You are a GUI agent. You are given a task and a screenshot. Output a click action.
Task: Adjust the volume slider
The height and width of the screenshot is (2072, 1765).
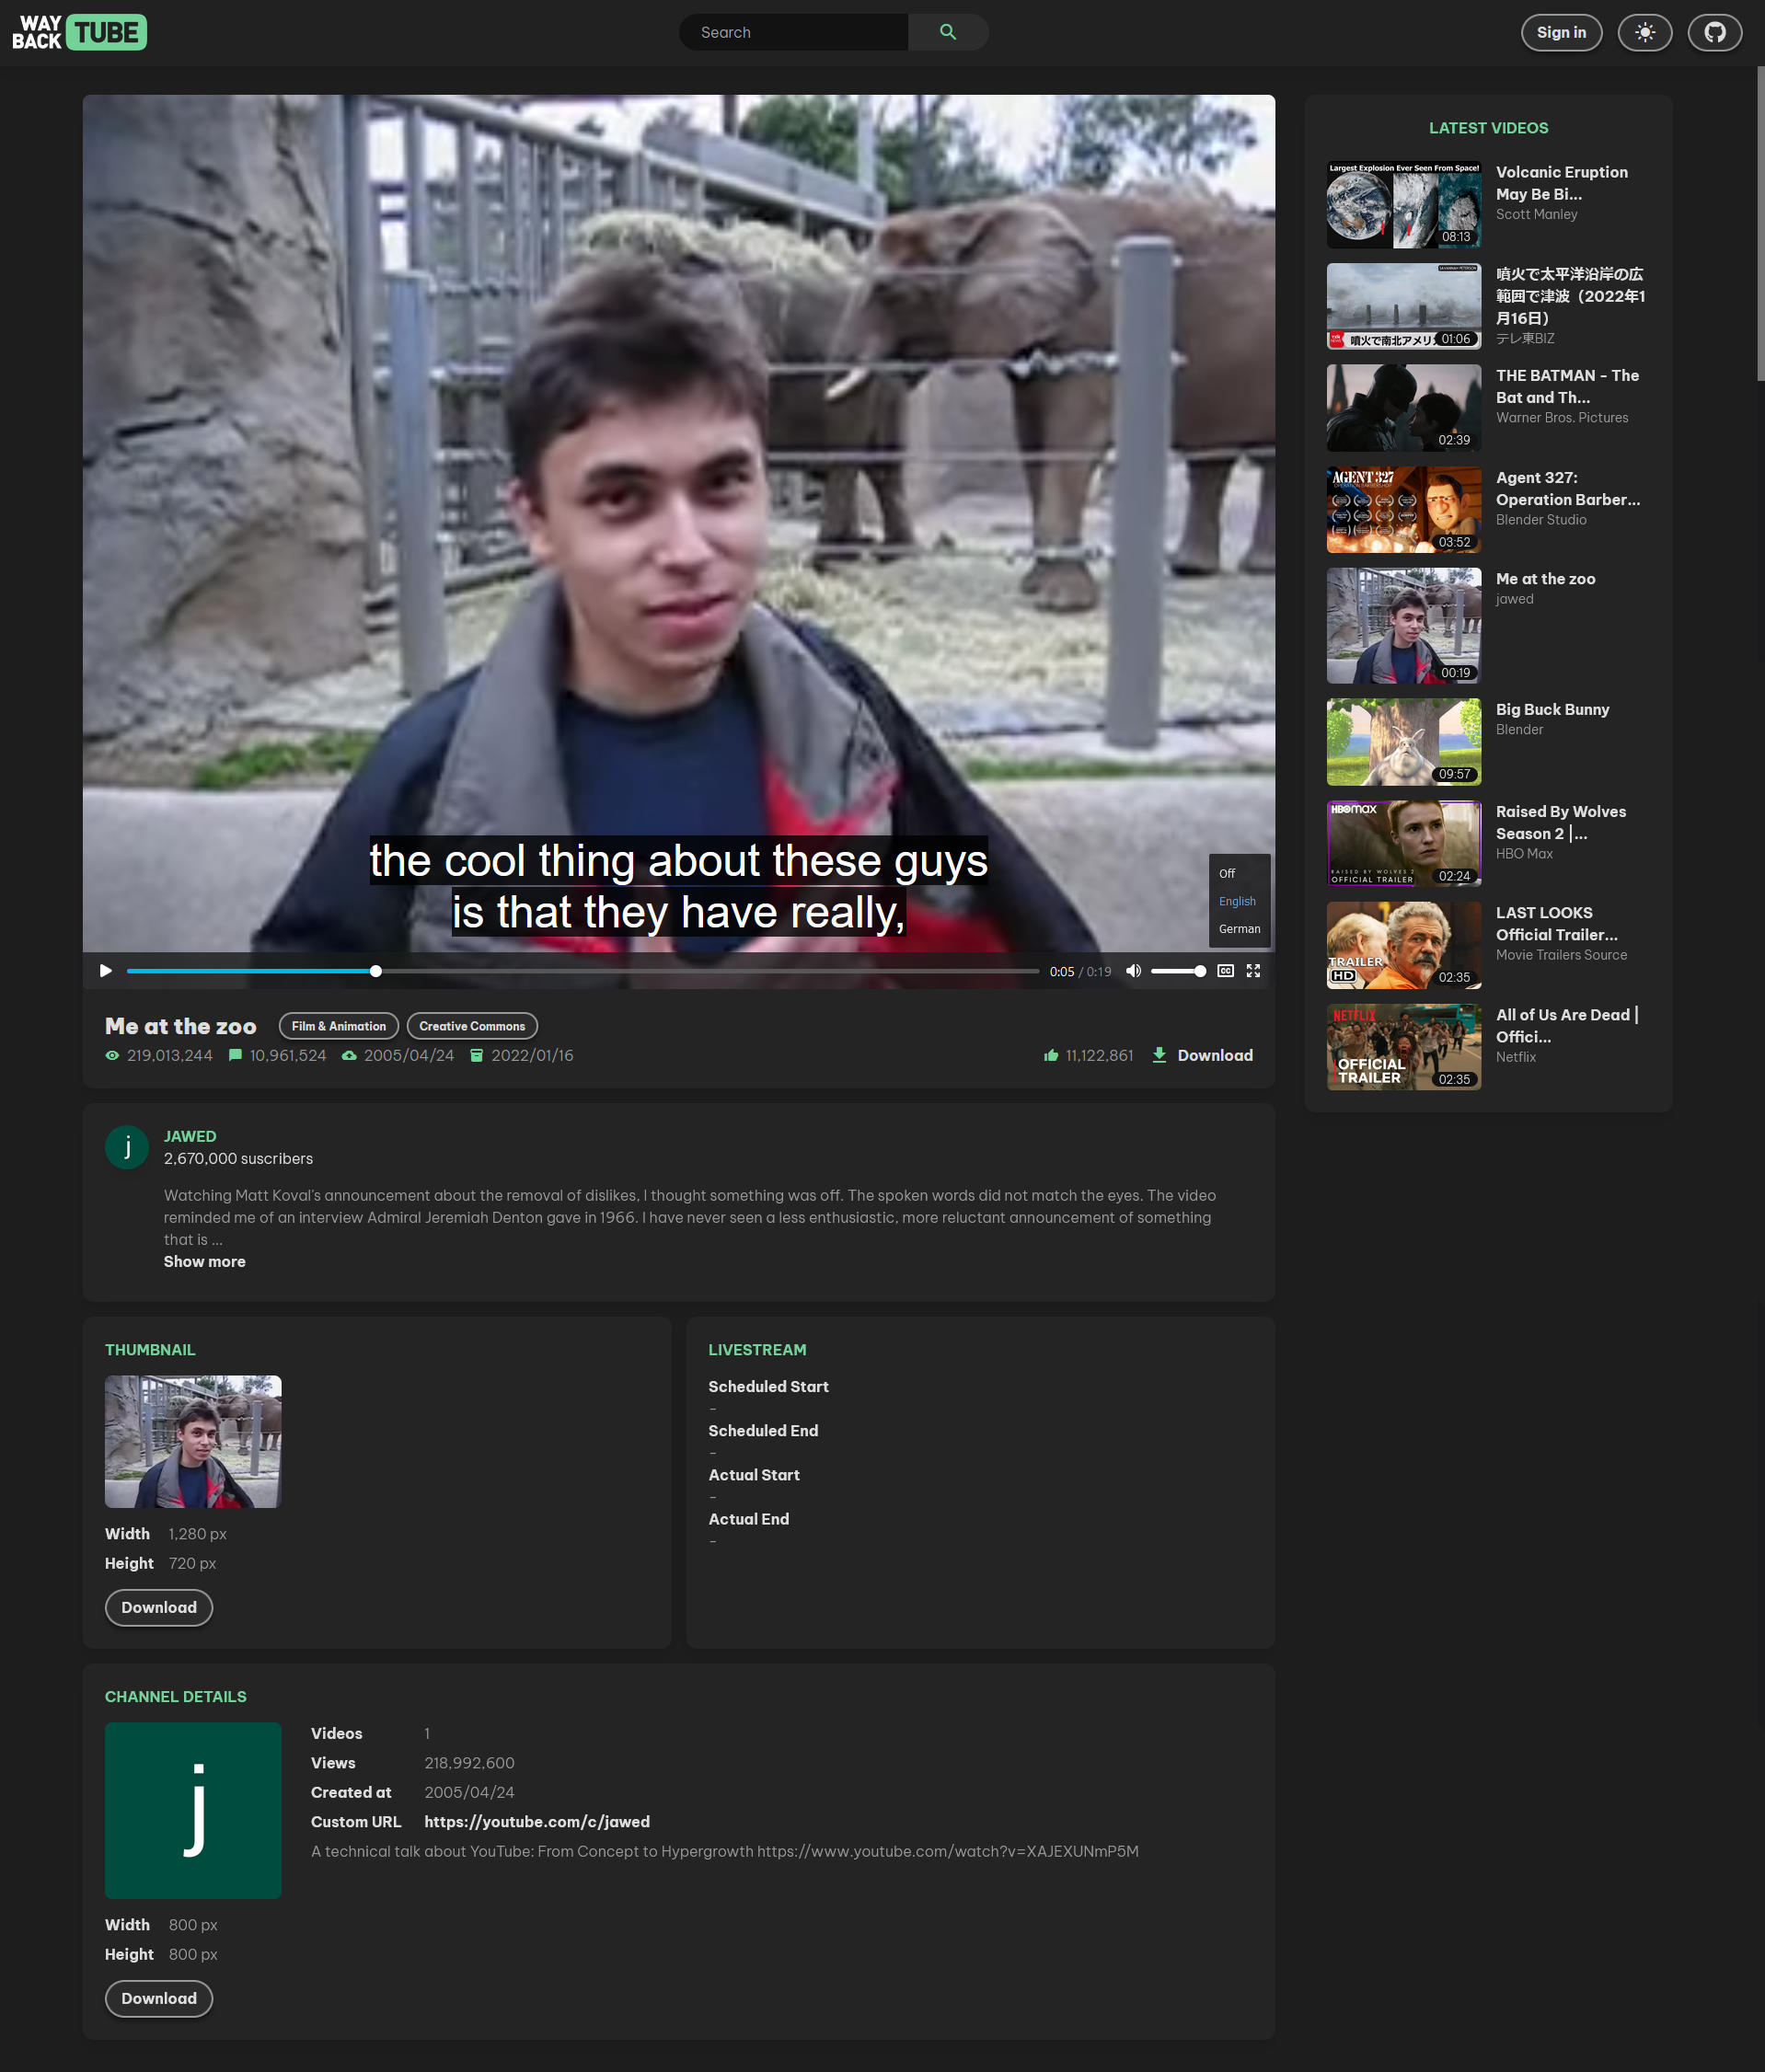click(1177, 971)
